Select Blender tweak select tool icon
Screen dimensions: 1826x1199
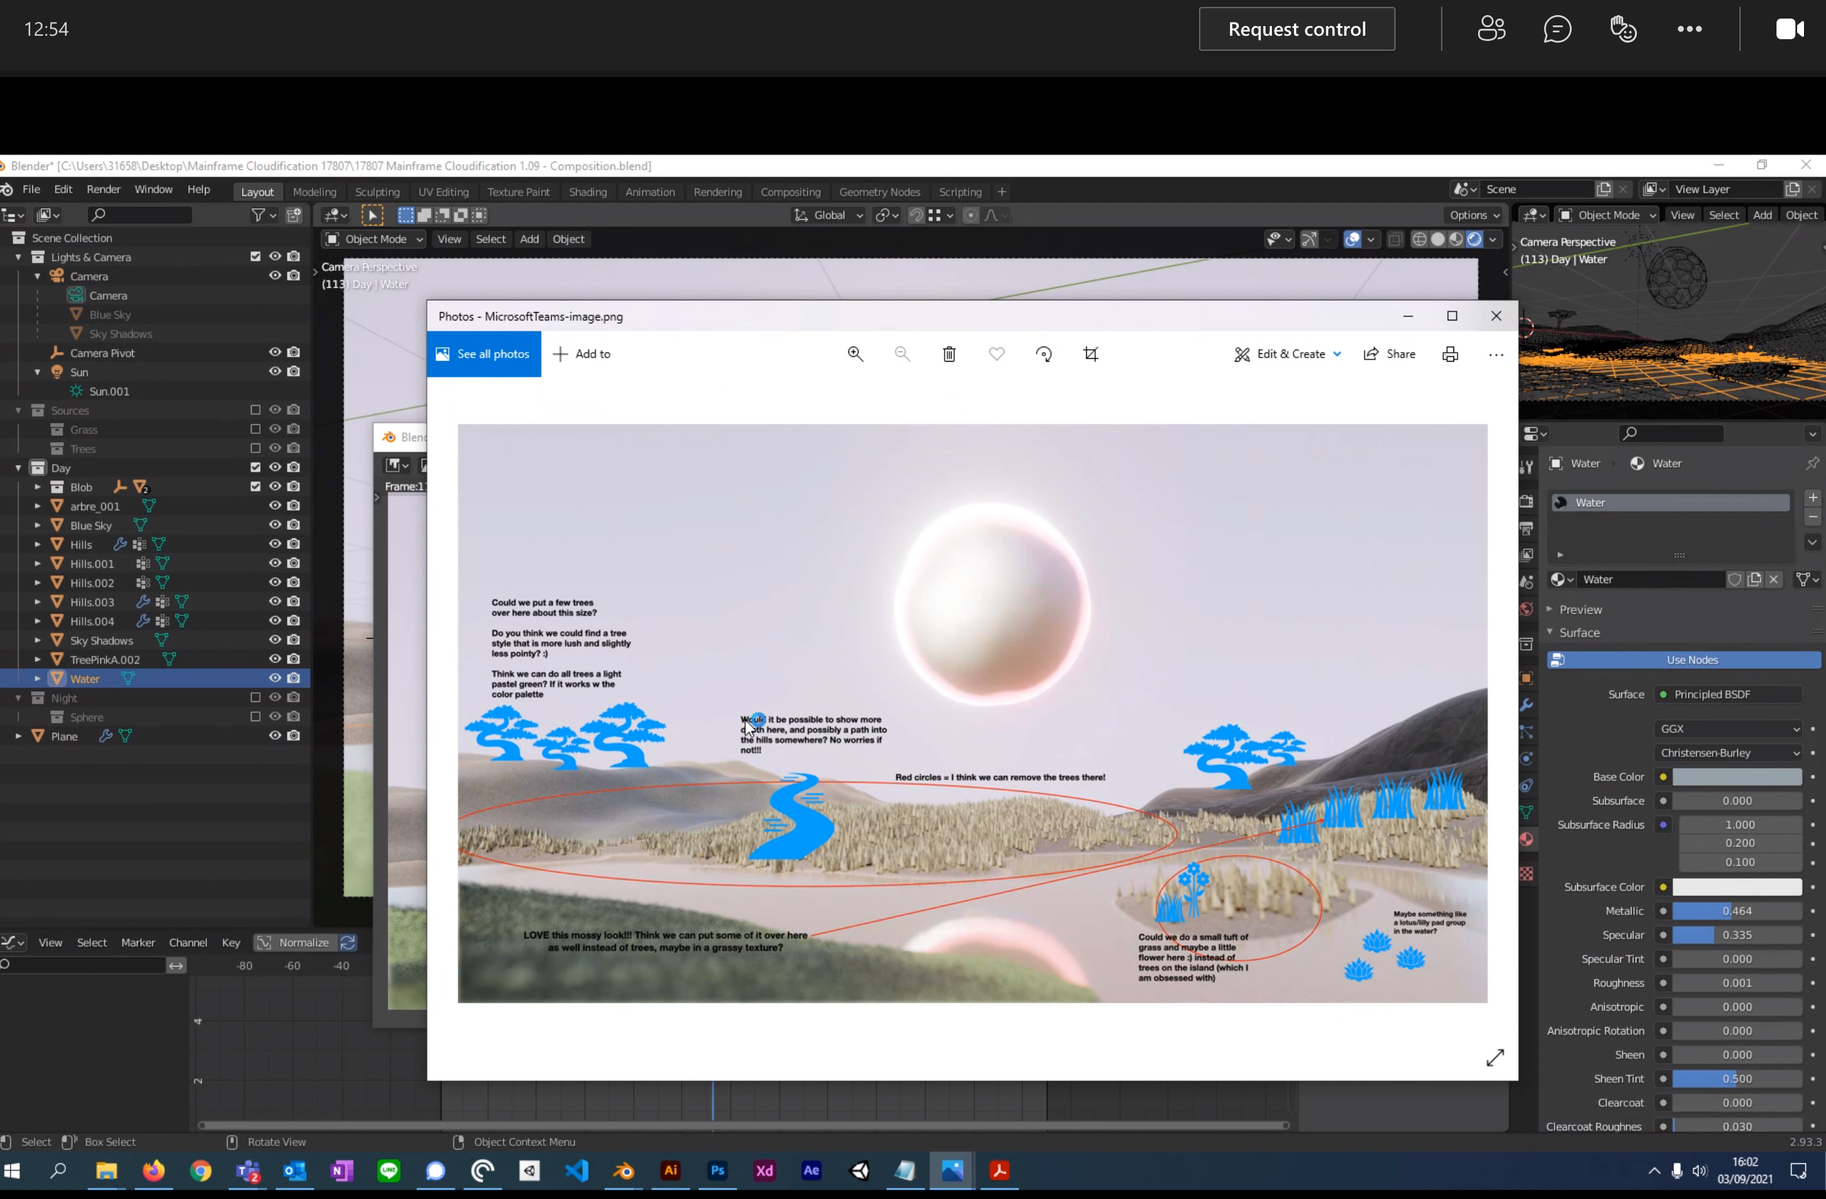[x=372, y=215]
